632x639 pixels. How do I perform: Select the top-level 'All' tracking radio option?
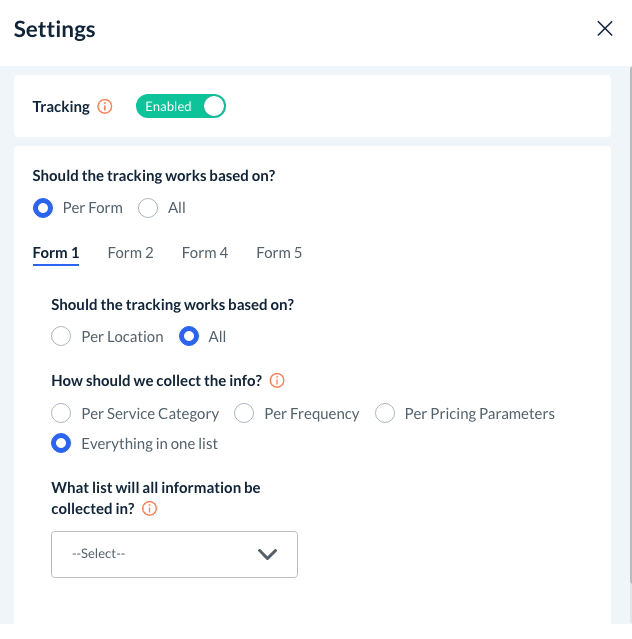point(148,208)
